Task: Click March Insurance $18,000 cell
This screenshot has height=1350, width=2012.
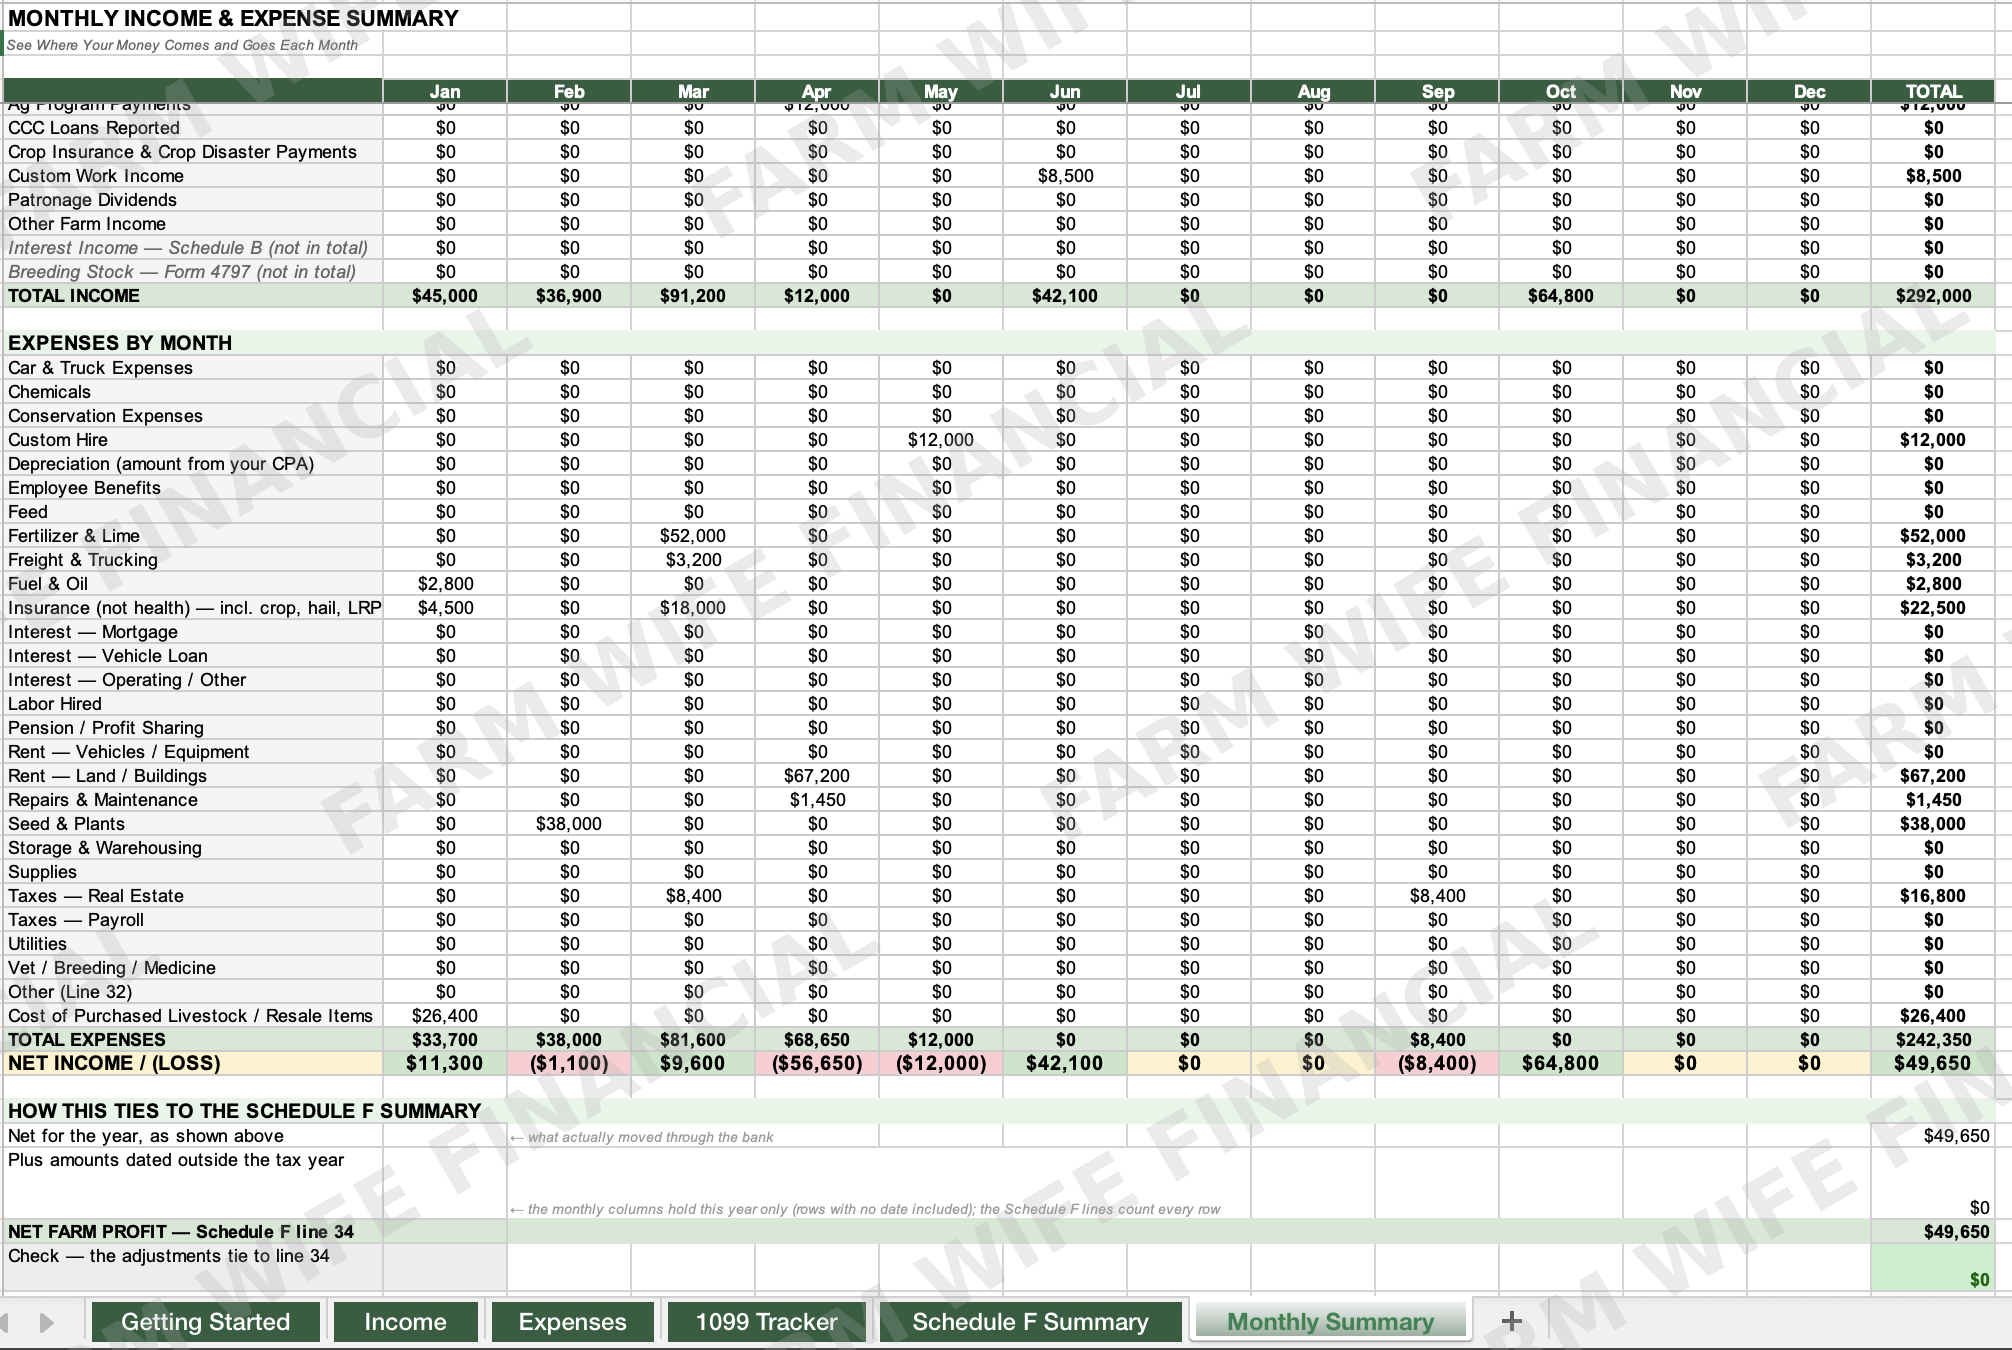Action: click(693, 608)
